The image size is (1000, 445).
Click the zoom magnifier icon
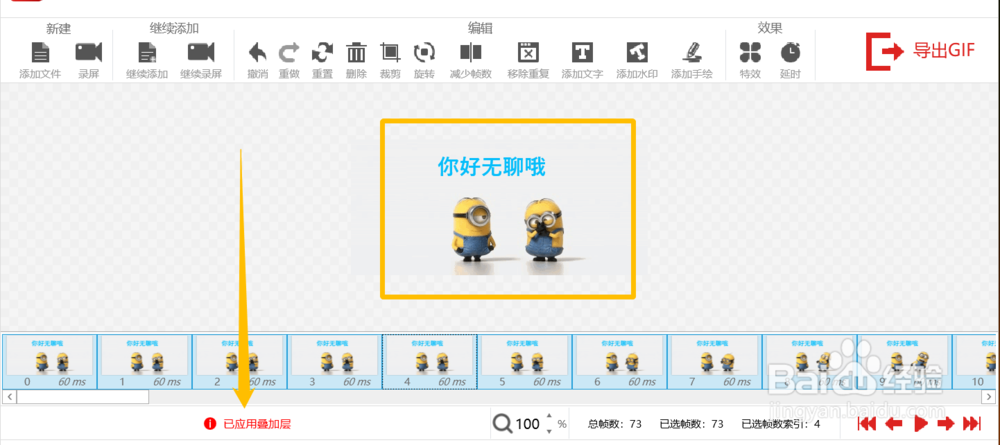click(x=503, y=423)
